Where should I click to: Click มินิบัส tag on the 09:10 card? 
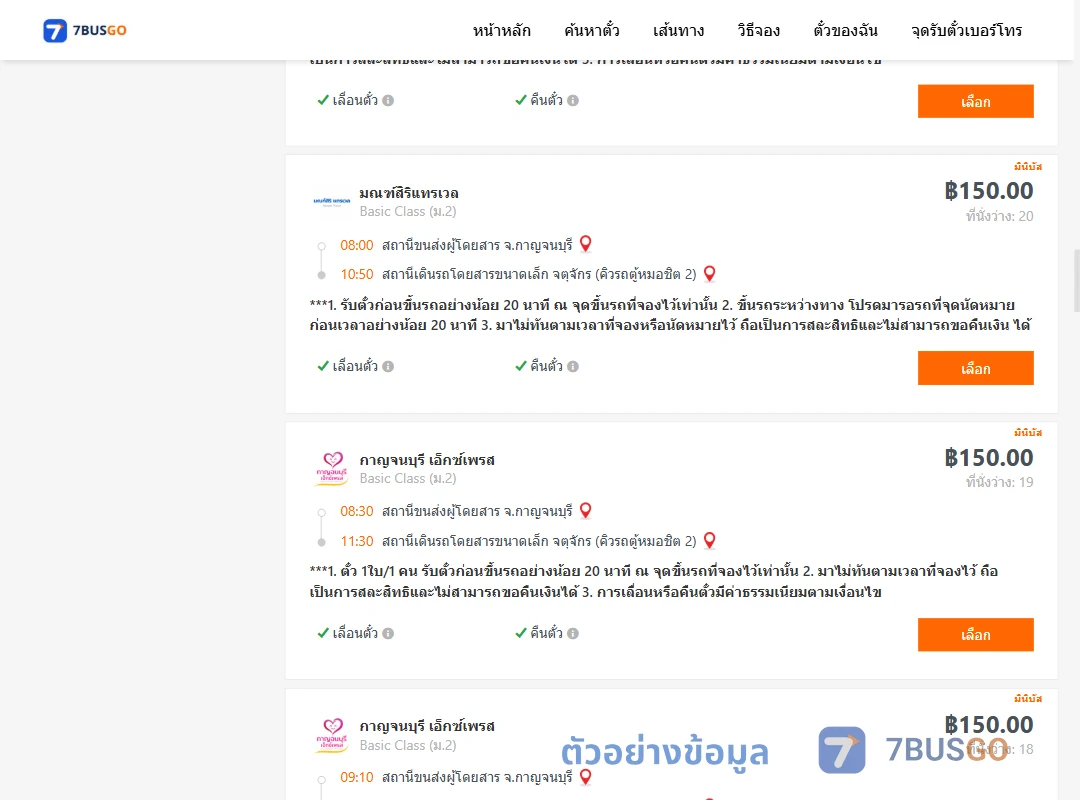(x=1028, y=699)
